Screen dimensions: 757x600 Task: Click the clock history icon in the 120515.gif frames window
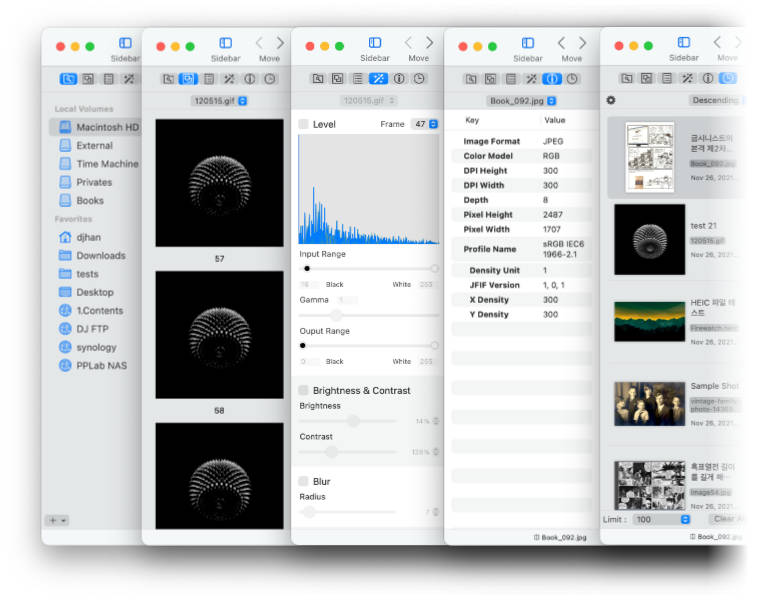[270, 79]
